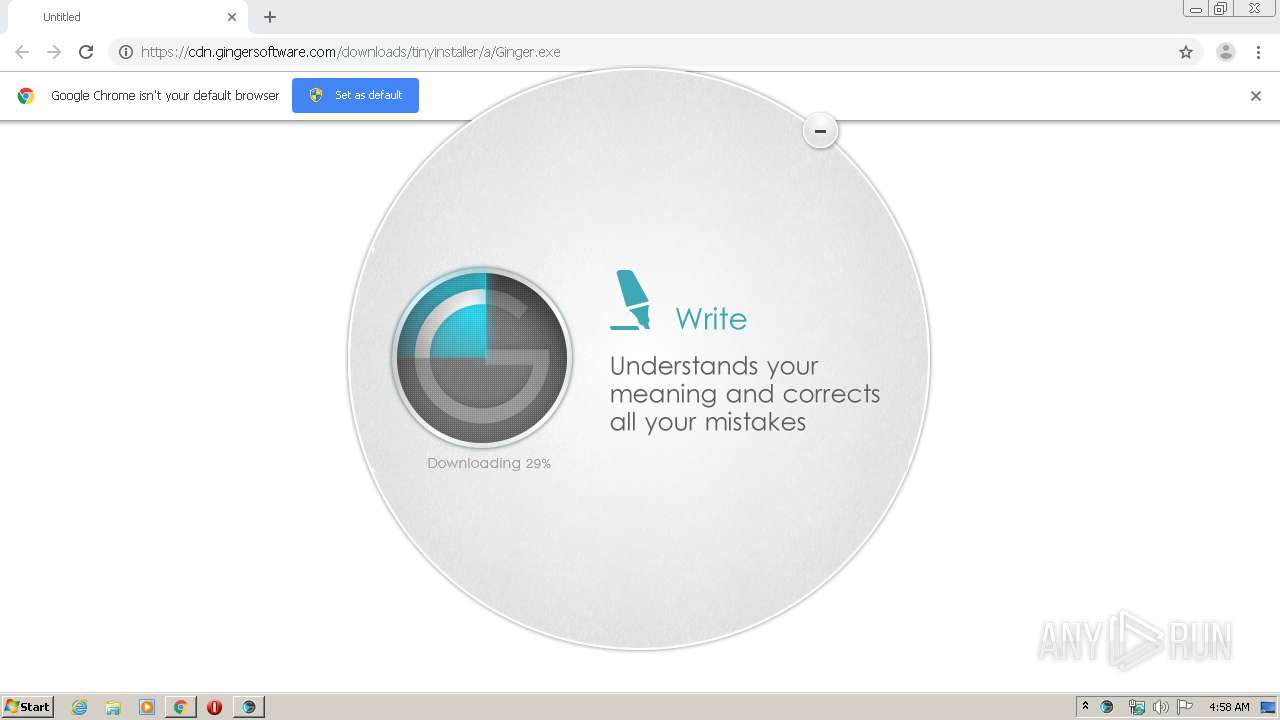Open Action Center flag icon
Image resolution: width=1280 pixels, height=720 pixels.
coord(1185,707)
